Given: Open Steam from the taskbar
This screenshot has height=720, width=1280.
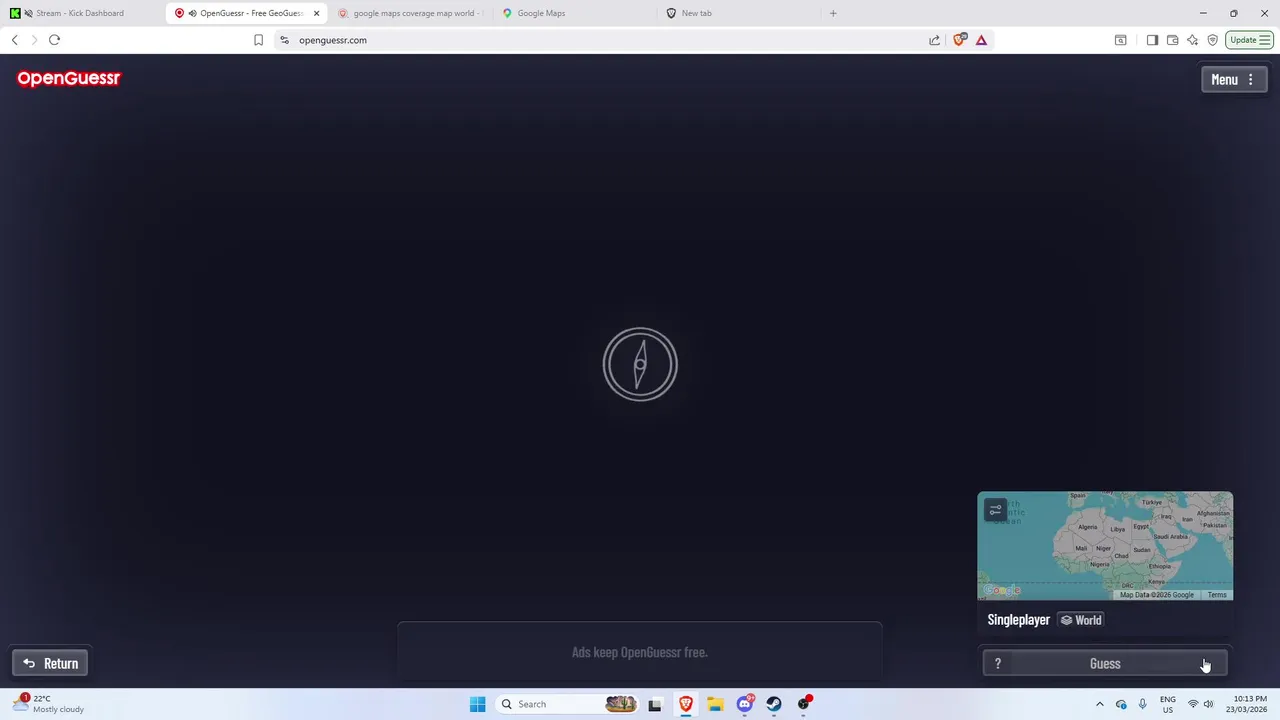Looking at the screenshot, I should 774,704.
